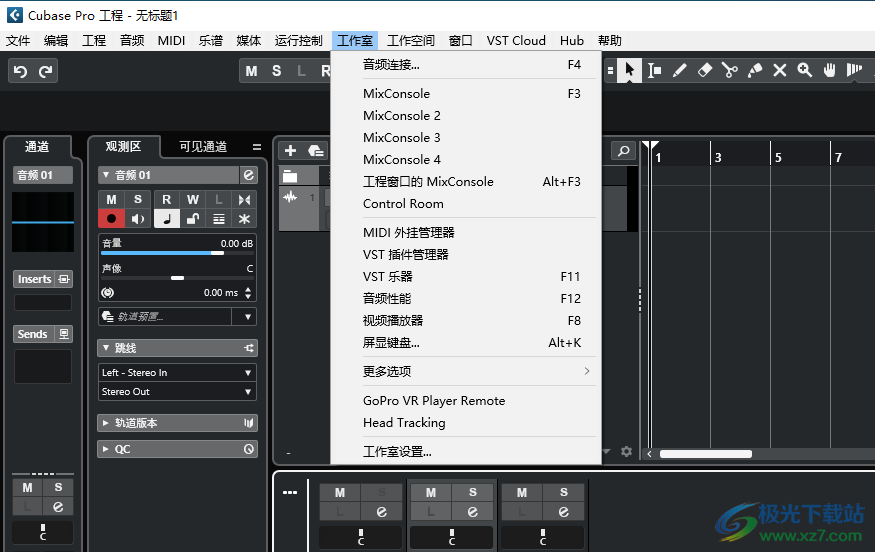875x552 pixels.
Task: Select the Range Selection tool
Action: pyautogui.click(x=655, y=70)
